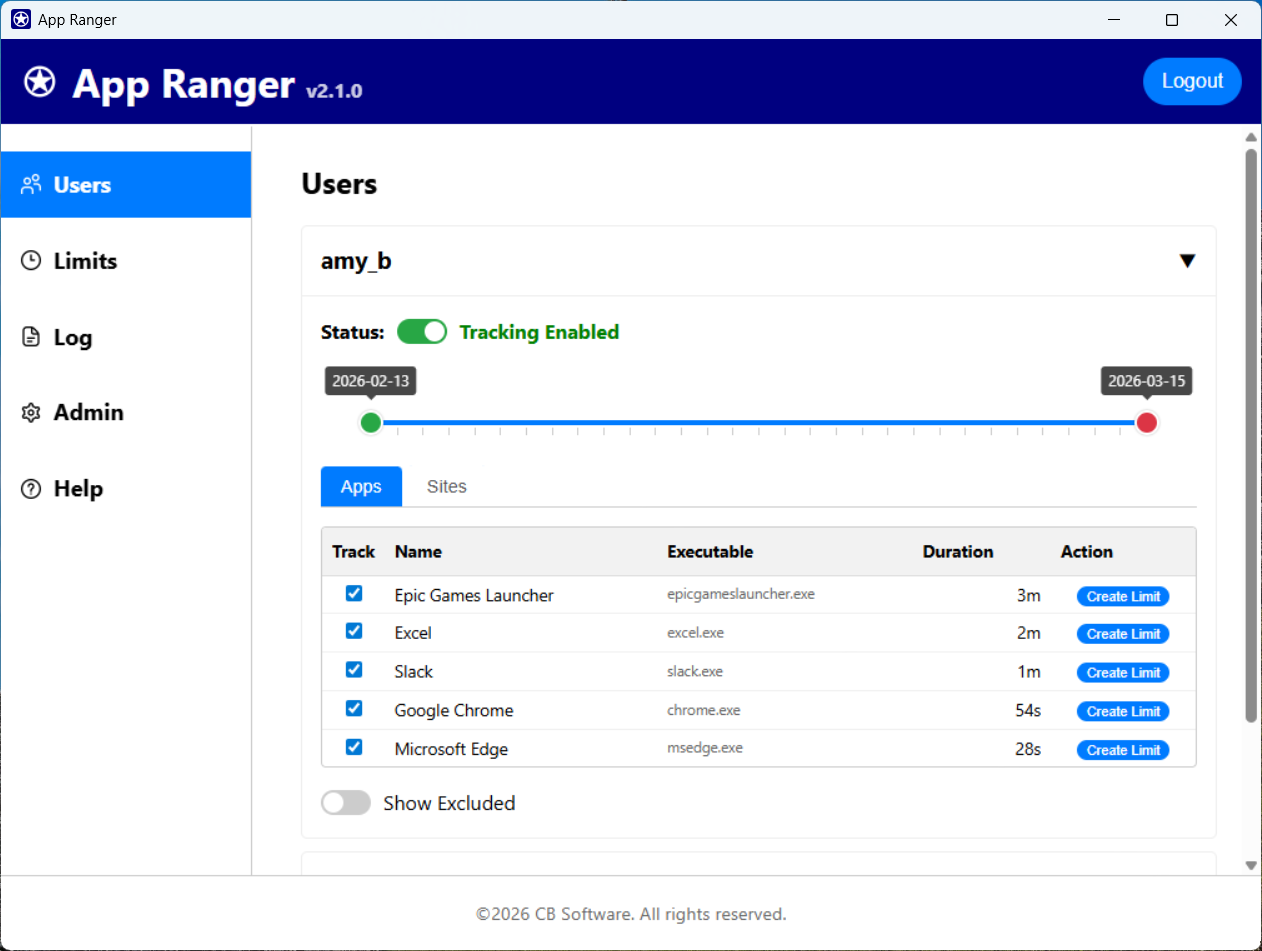This screenshot has height=951, width=1262.
Task: Click the Limits clock icon in sidebar
Action: click(x=32, y=261)
